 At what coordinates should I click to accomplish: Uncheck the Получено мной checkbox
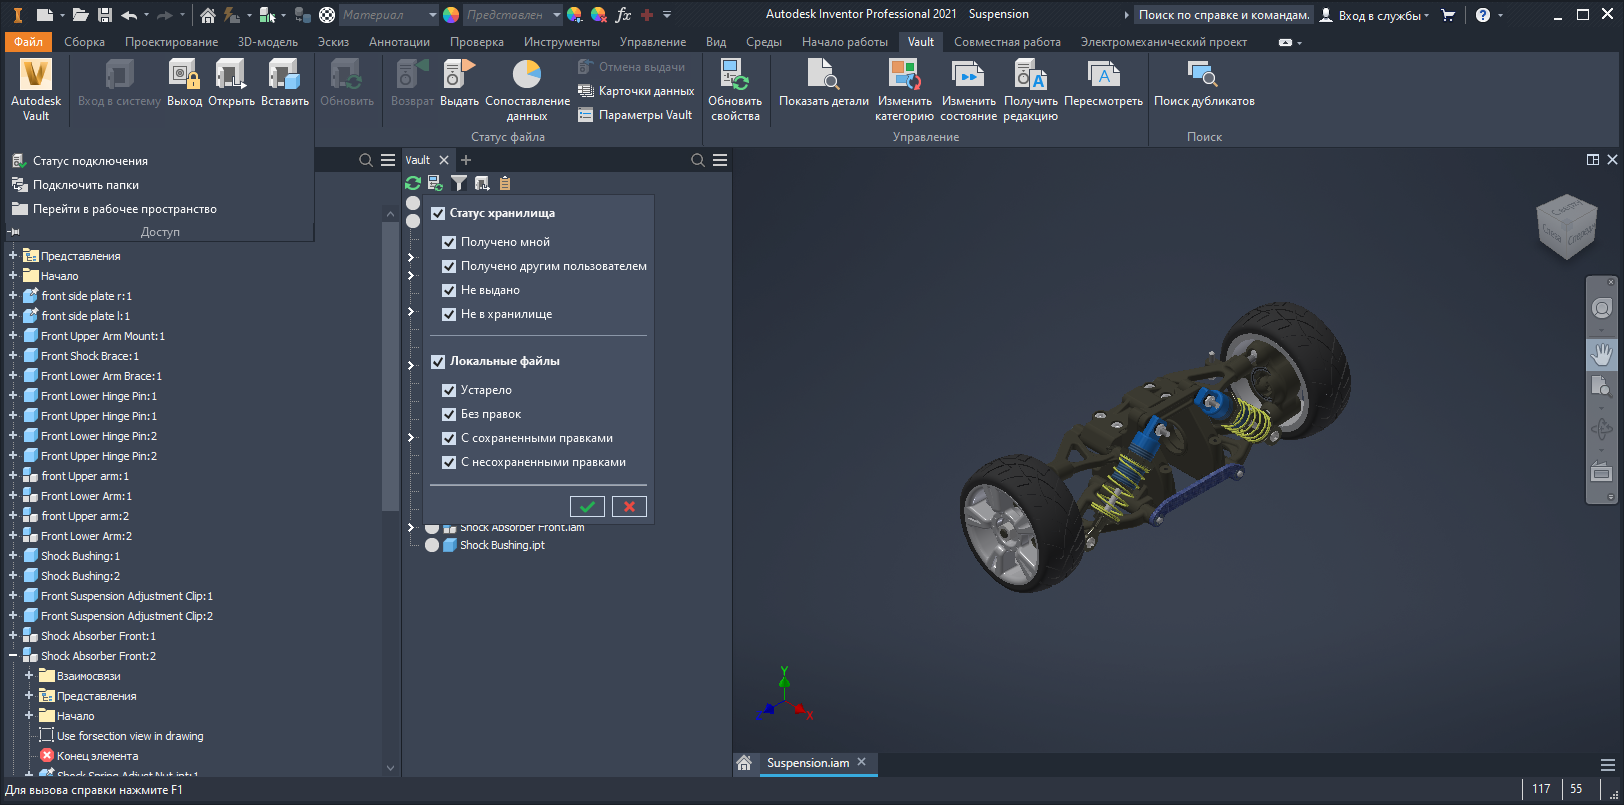[449, 242]
